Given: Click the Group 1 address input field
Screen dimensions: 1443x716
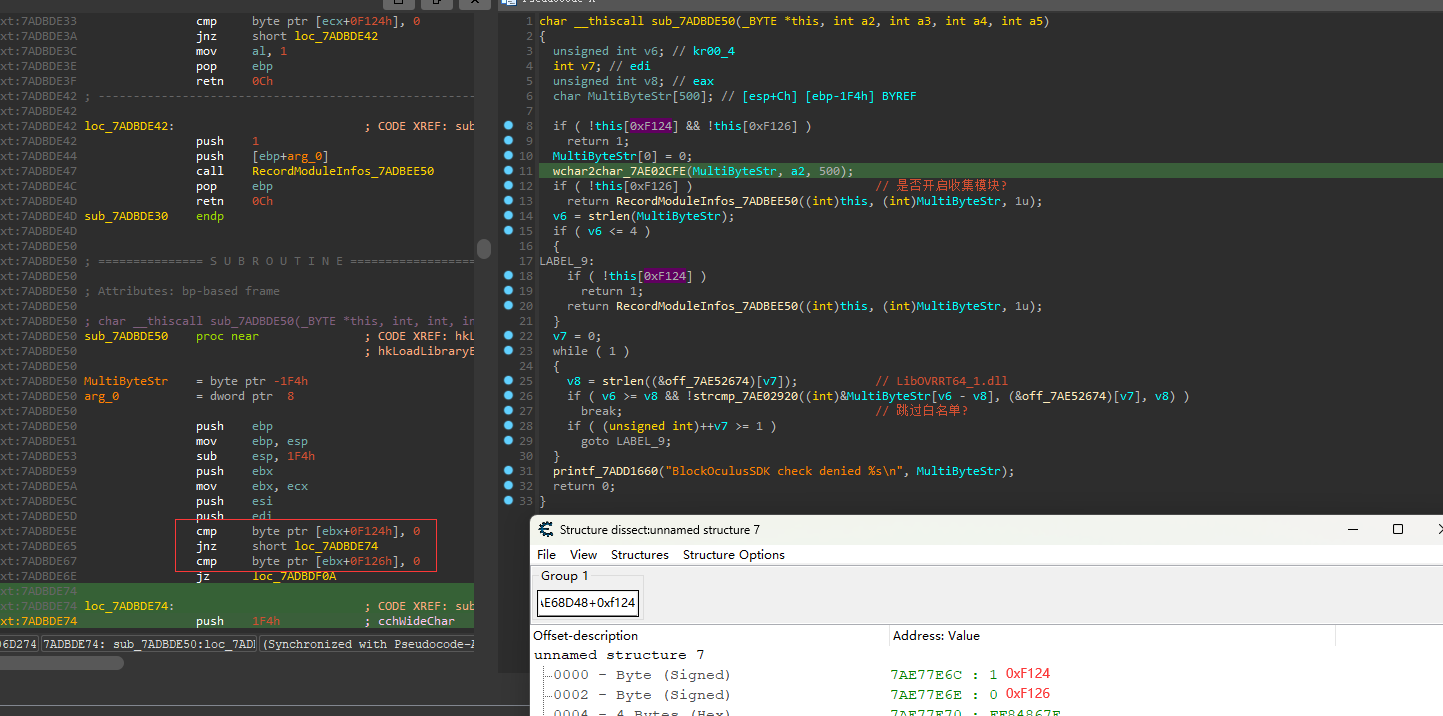Looking at the screenshot, I should pos(587,603).
